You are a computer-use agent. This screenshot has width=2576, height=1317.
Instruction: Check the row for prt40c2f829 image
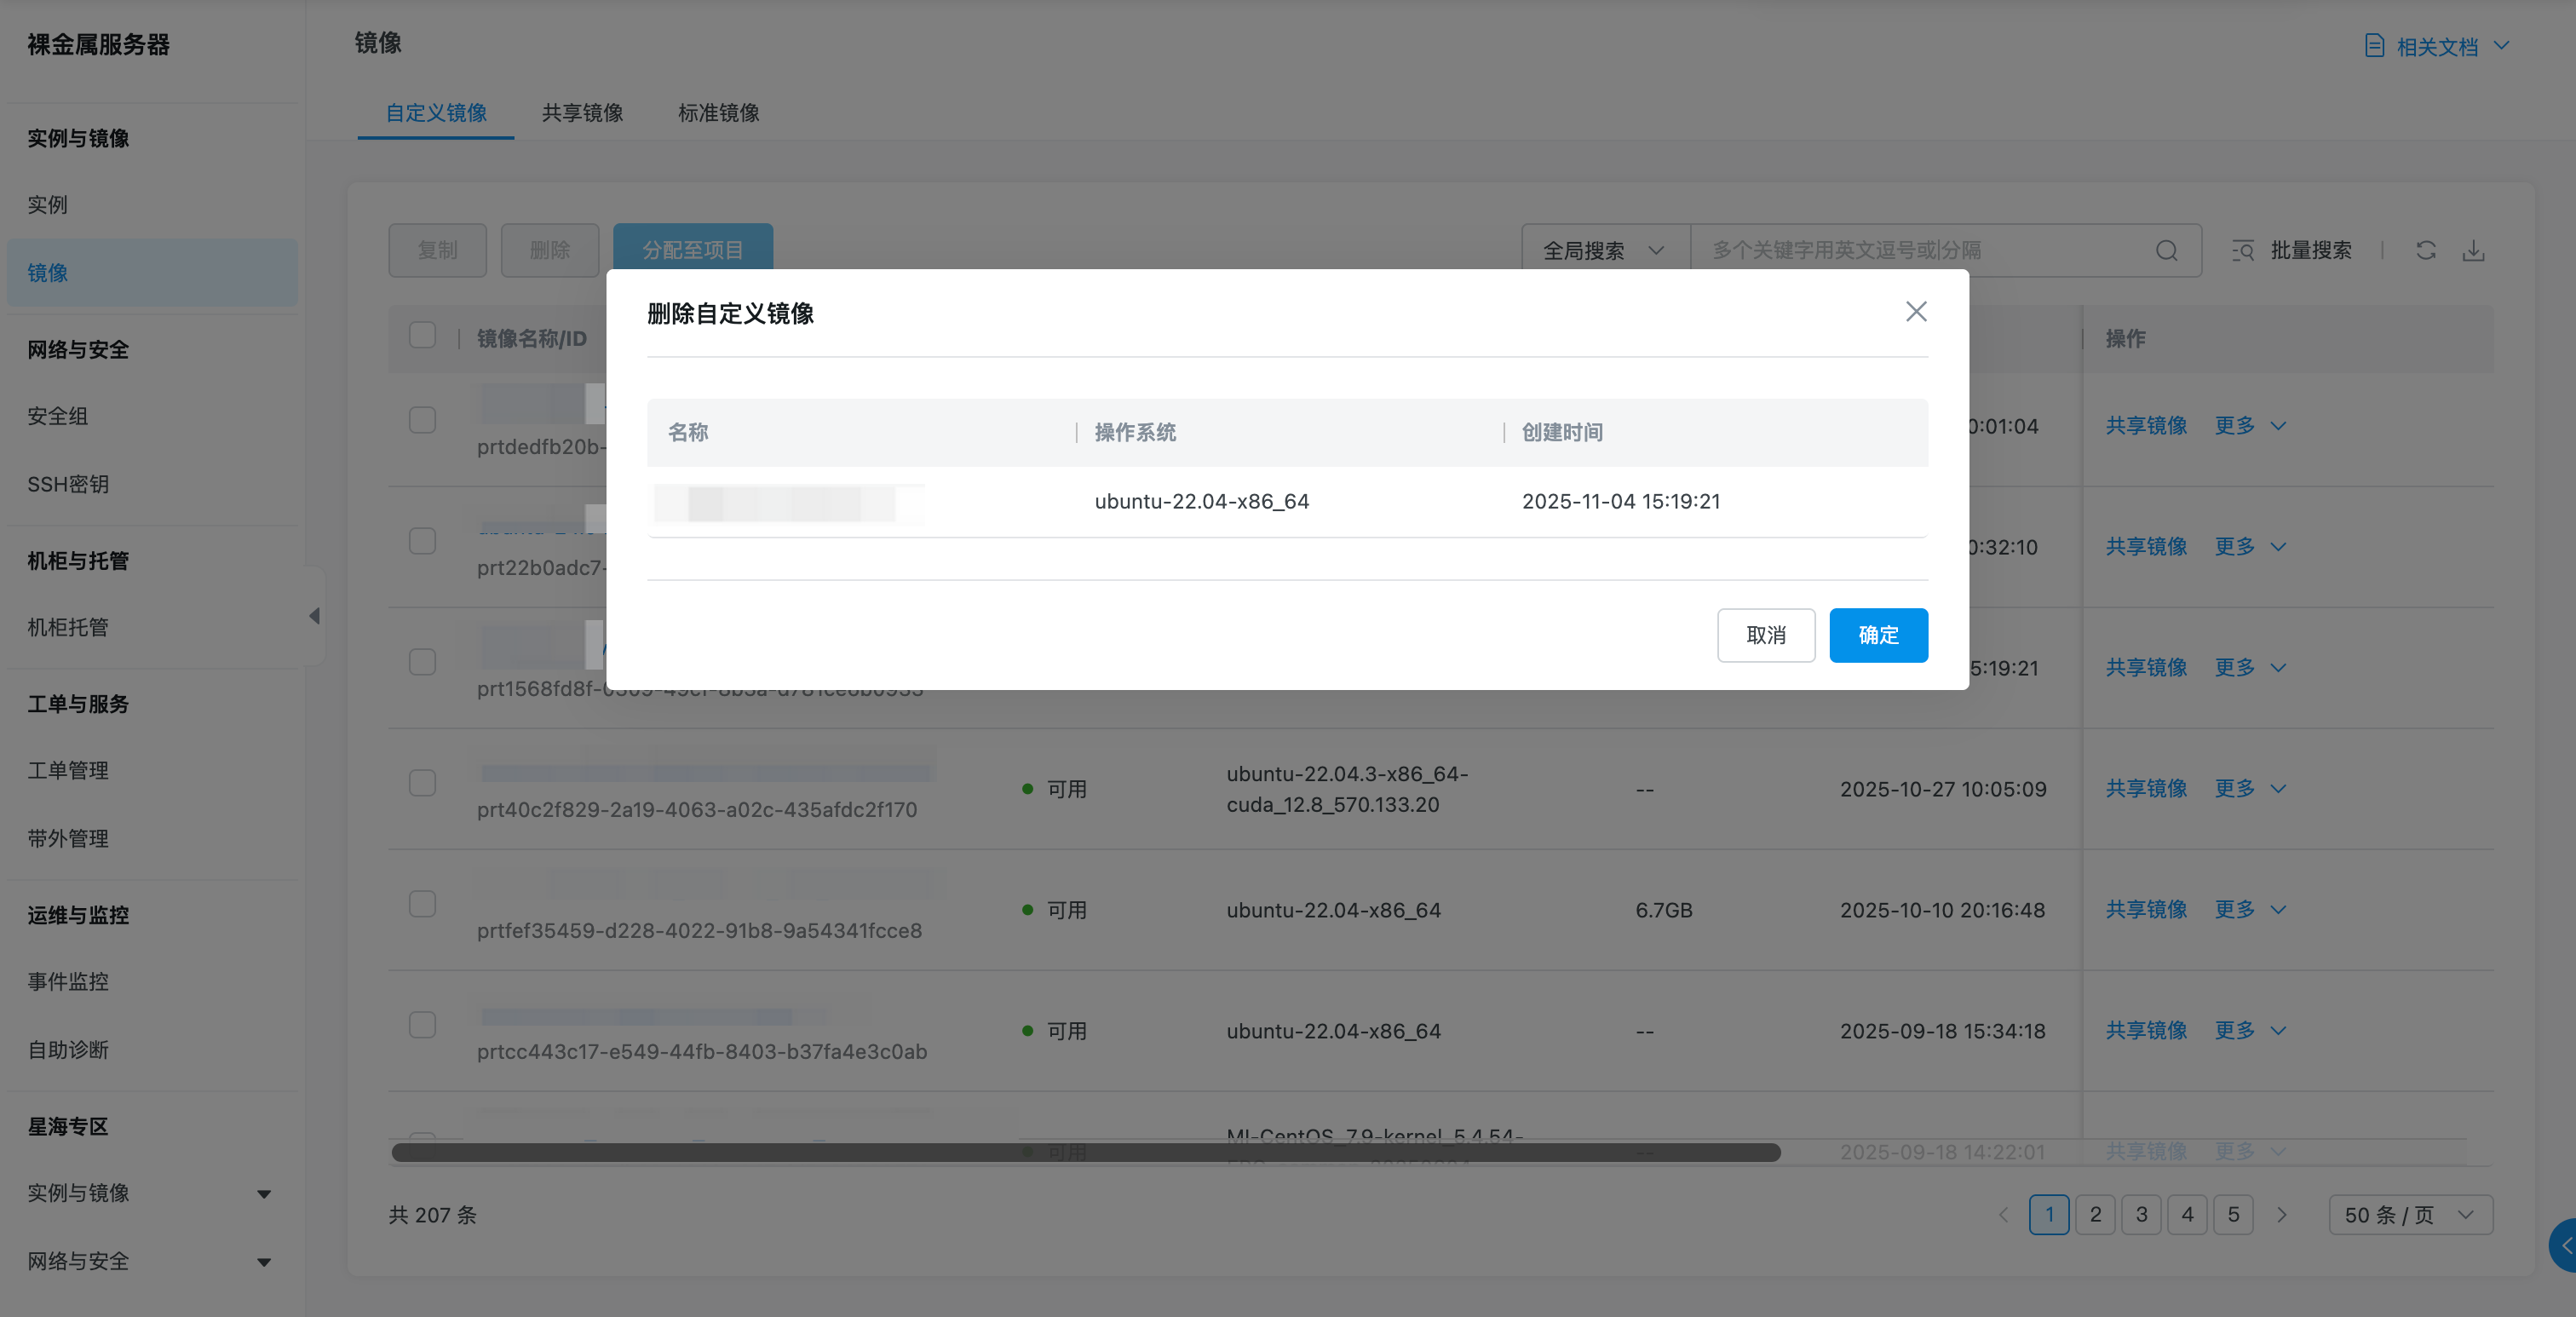pos(422,783)
